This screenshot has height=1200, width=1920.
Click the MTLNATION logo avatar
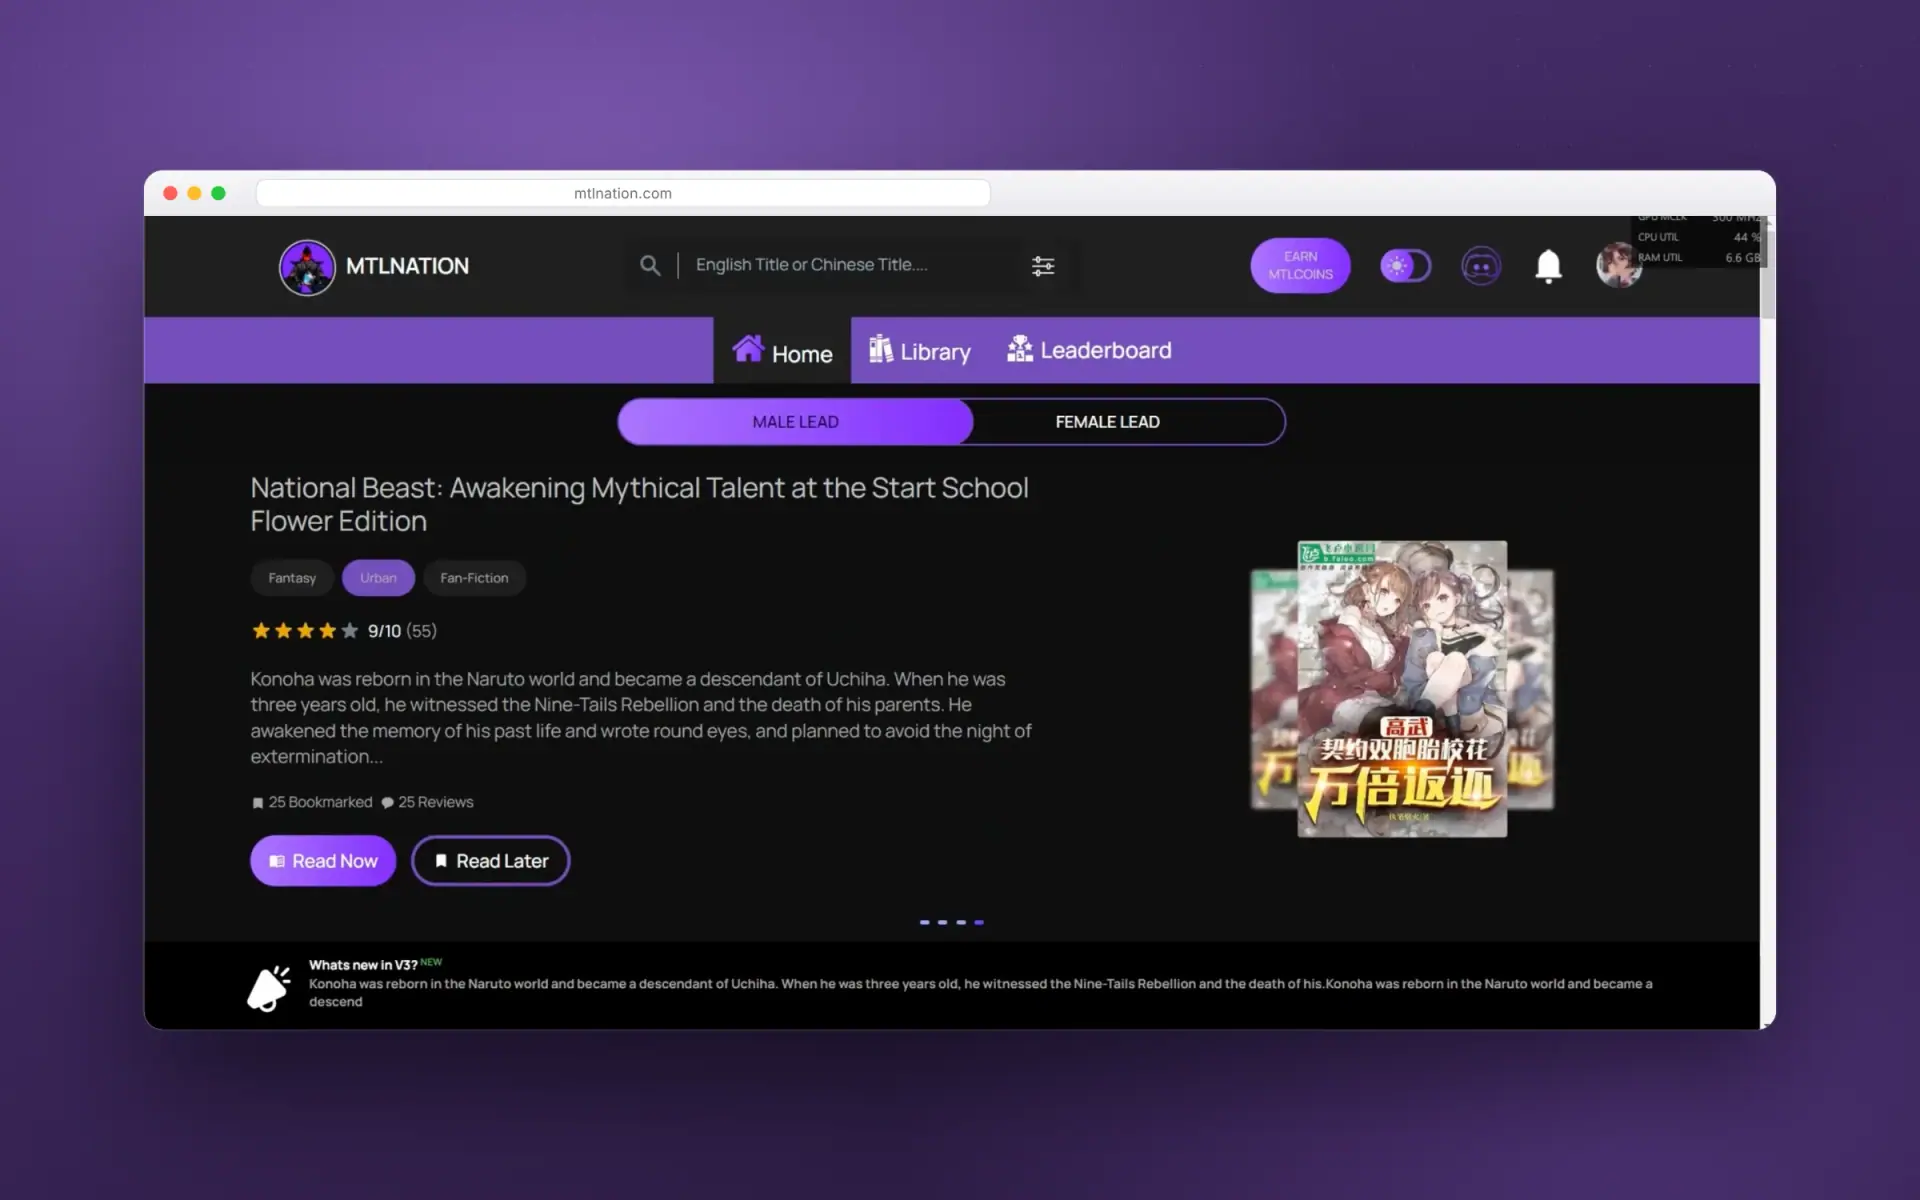(x=307, y=267)
